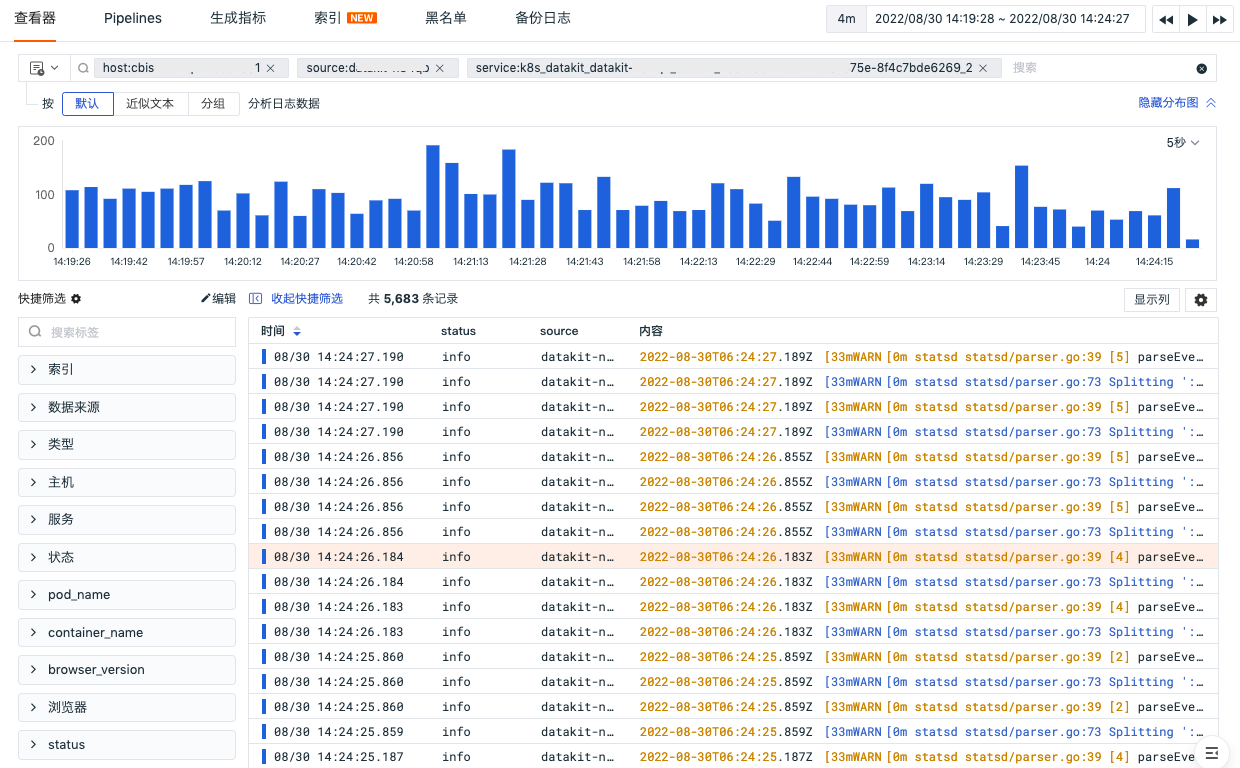Expand the 数据来源 filter section
This screenshot has width=1240, height=768.
(x=127, y=407)
